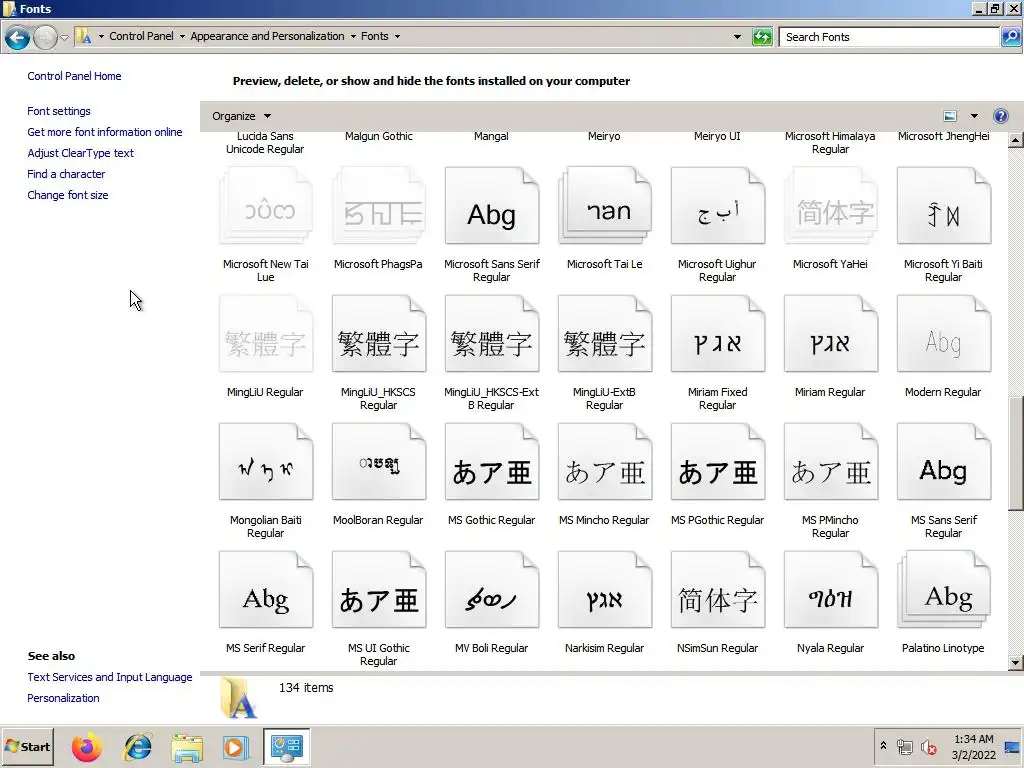Launch Firefox from the taskbar
This screenshot has width=1024, height=768.
click(87, 747)
